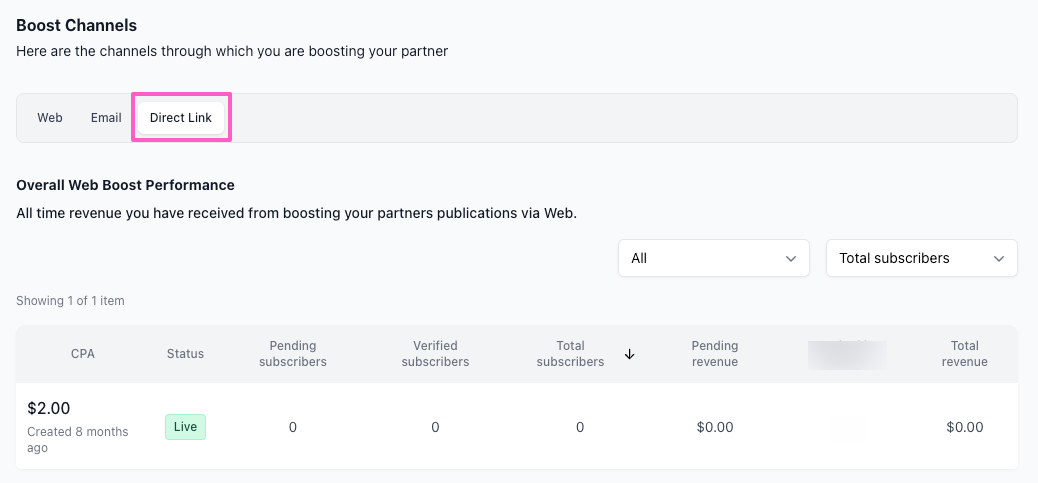The image size is (1038, 483).
Task: Click the $0.00 pending revenue value
Action: pos(715,427)
